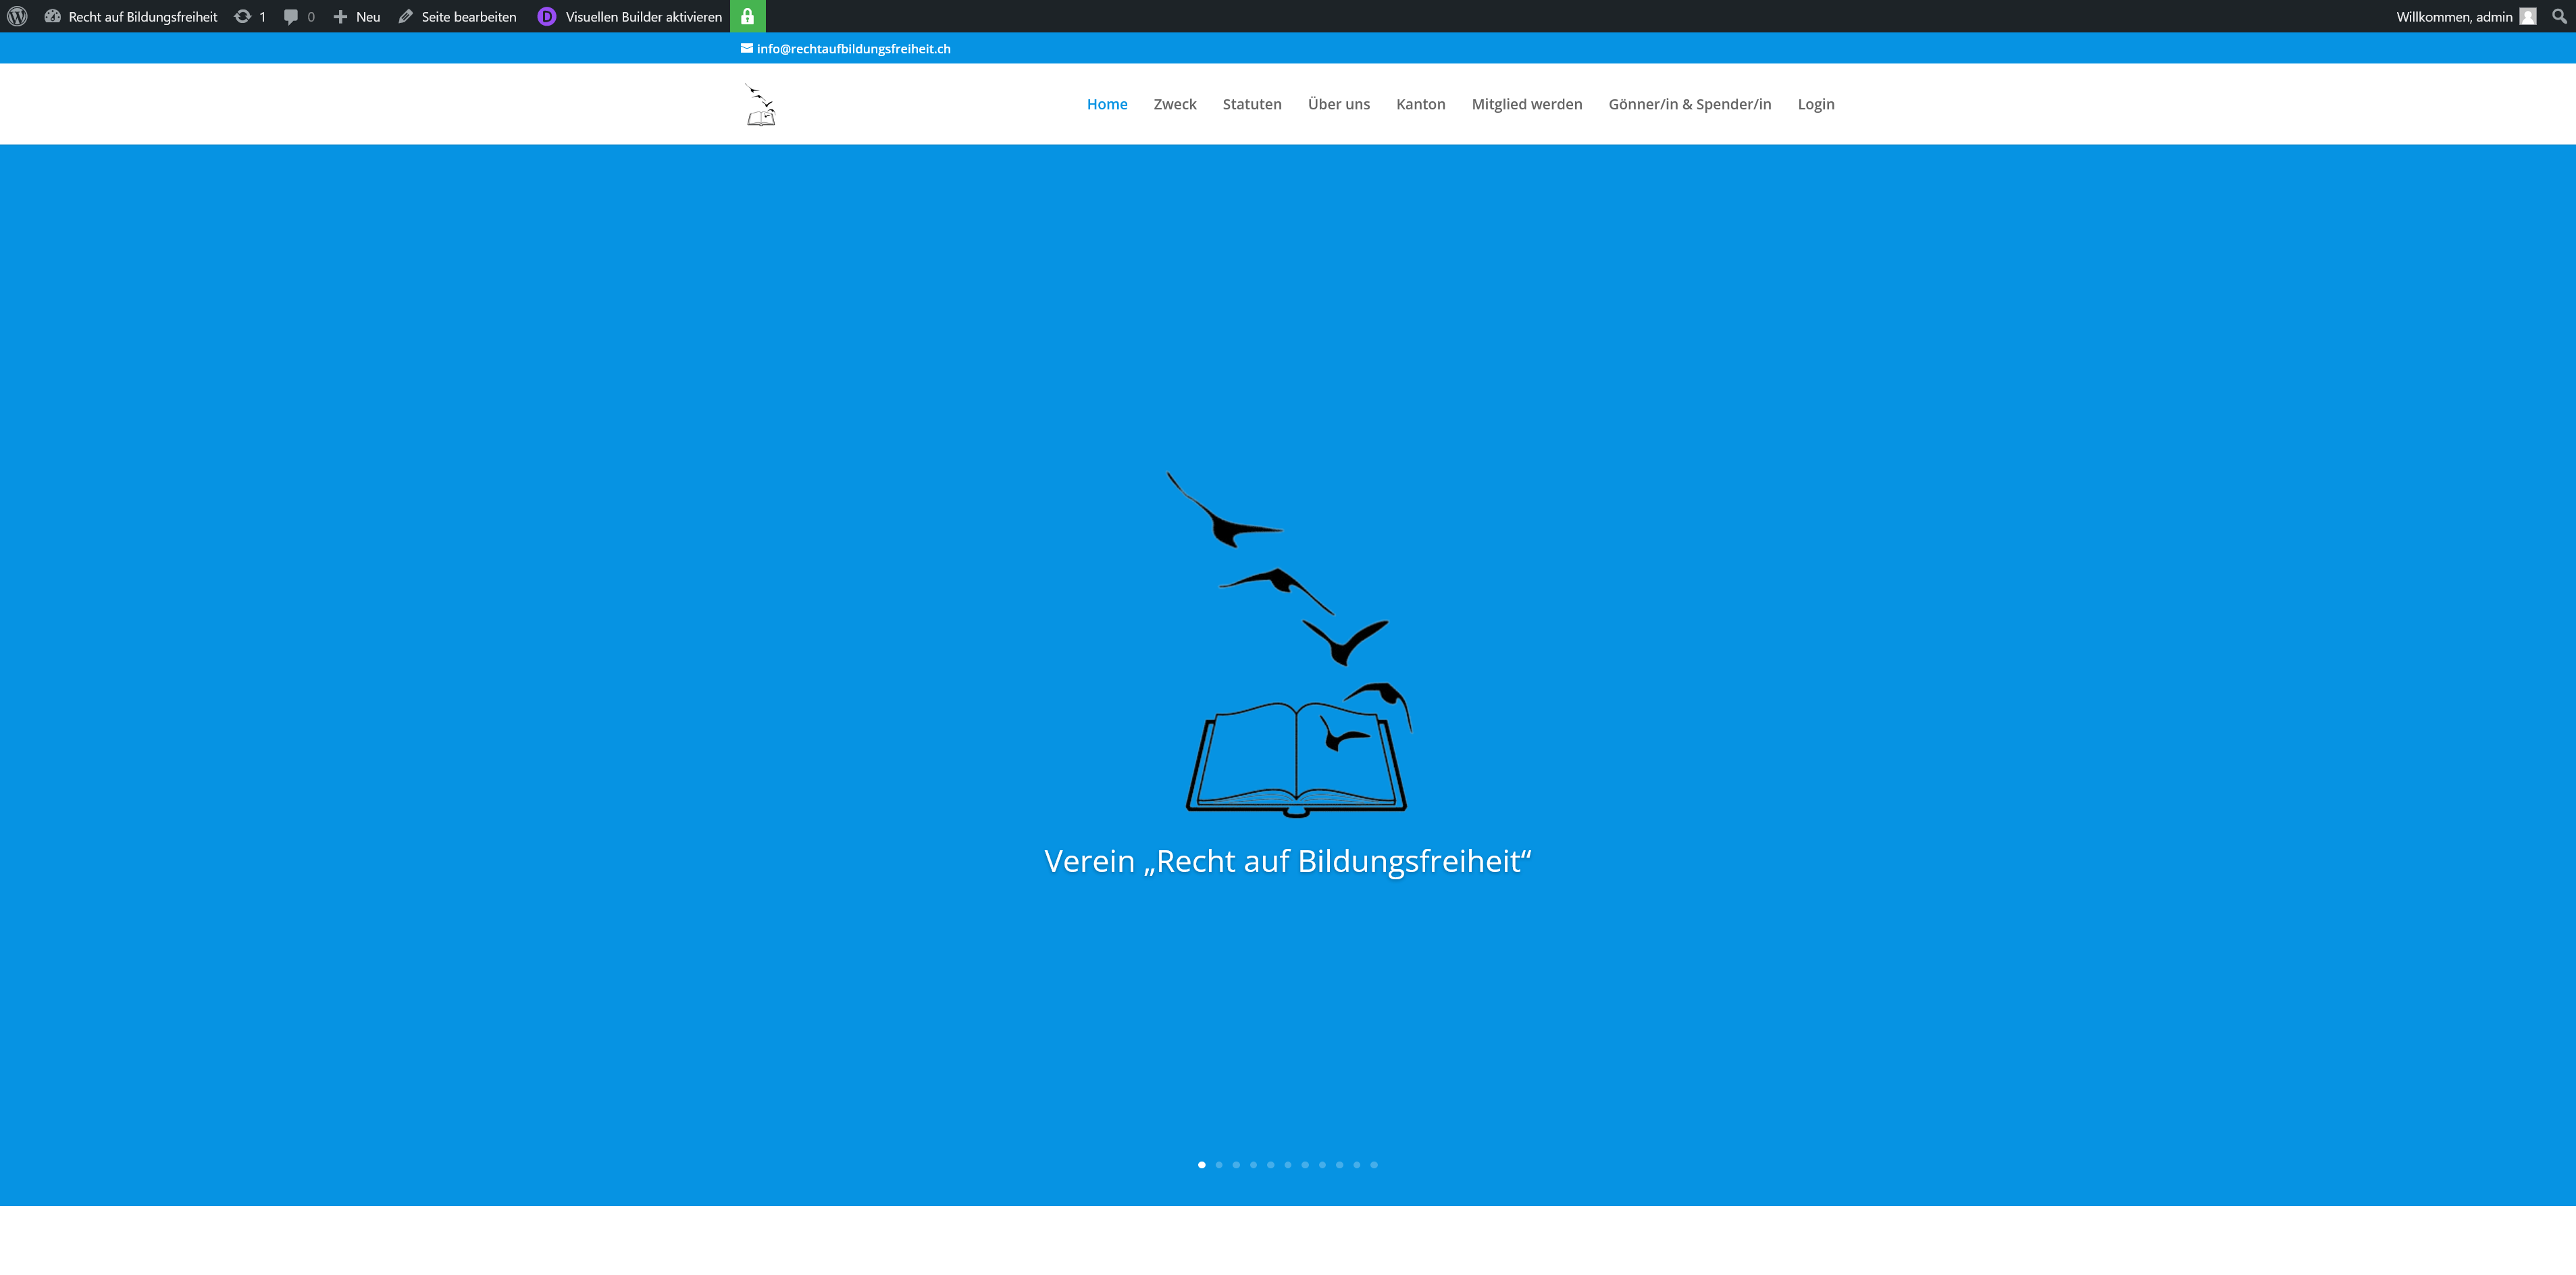
Task: Jump to the fourth slider dot
Action: (x=1253, y=1165)
